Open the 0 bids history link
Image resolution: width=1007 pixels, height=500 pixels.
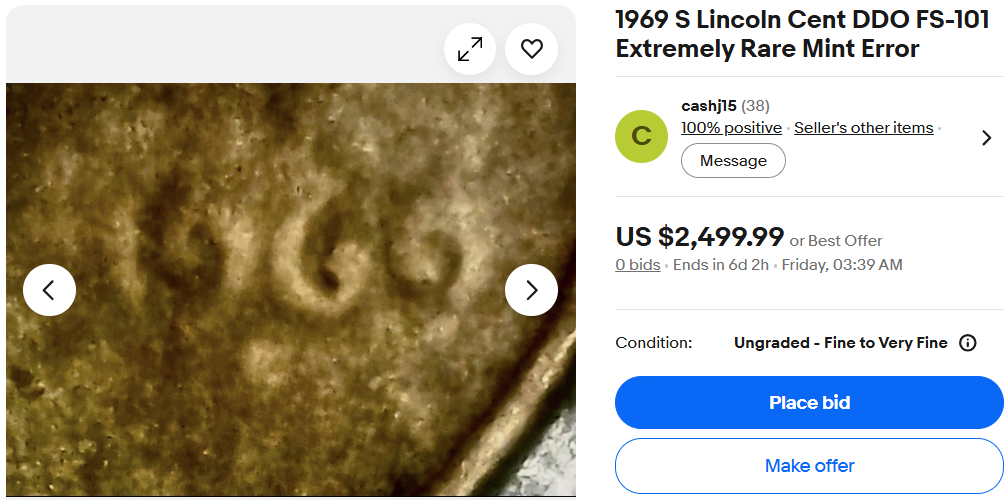click(x=638, y=264)
